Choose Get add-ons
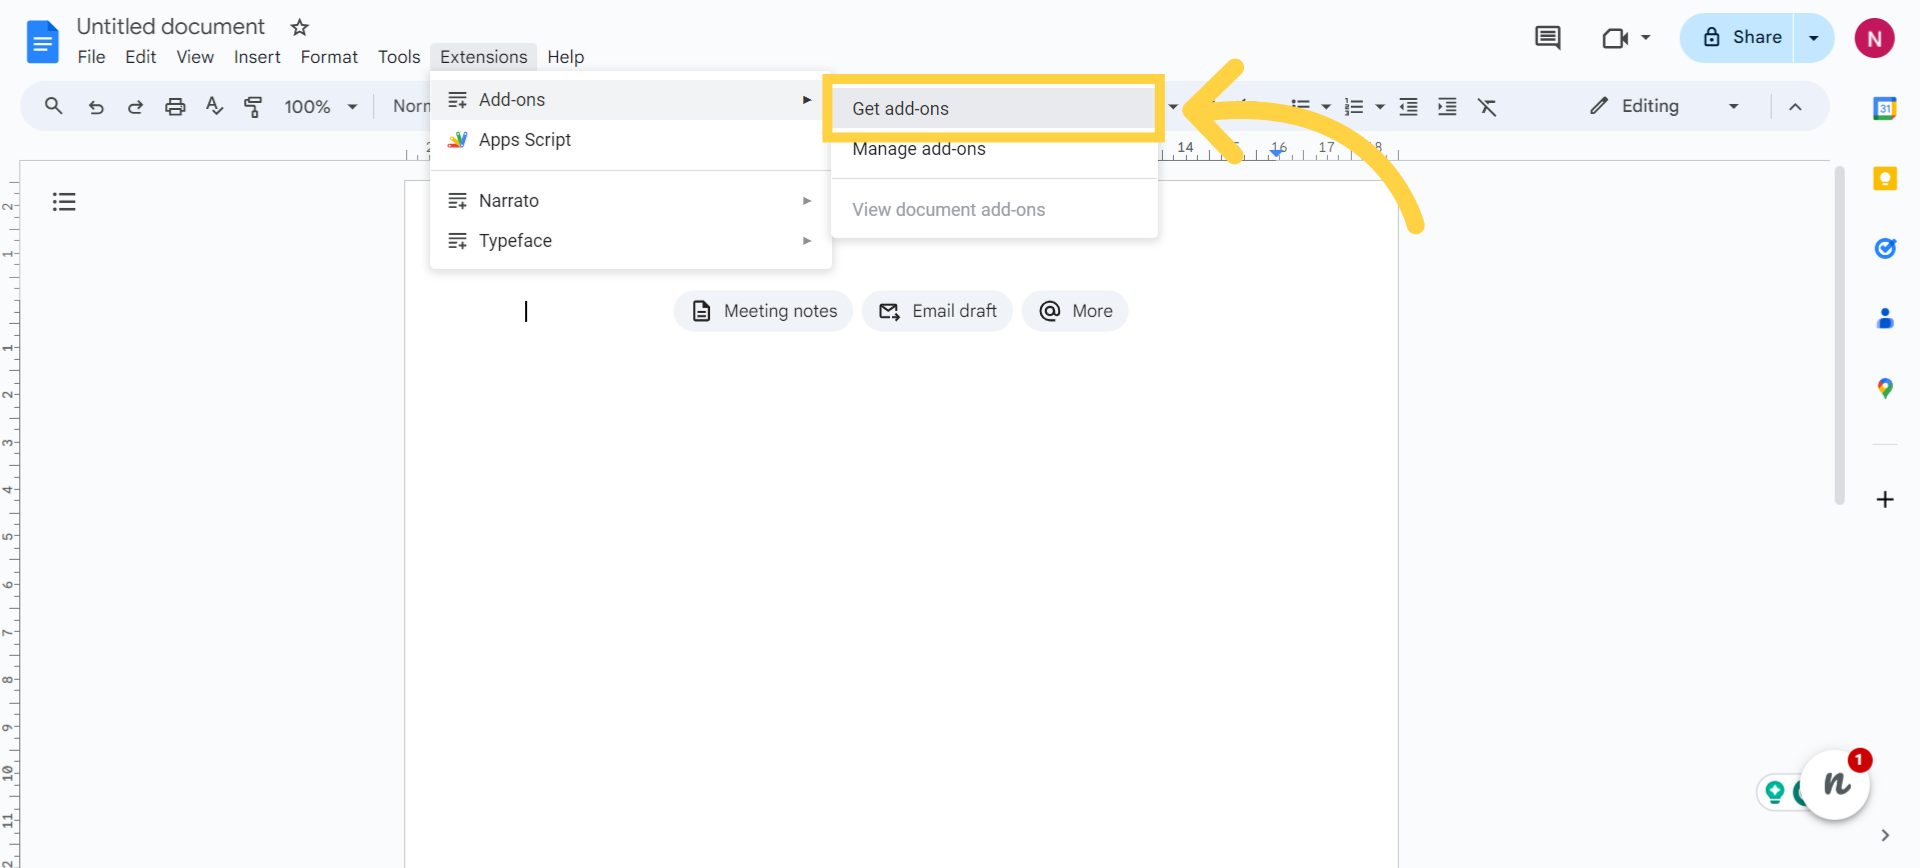Screen dimensions: 1920x868 tap(994, 108)
